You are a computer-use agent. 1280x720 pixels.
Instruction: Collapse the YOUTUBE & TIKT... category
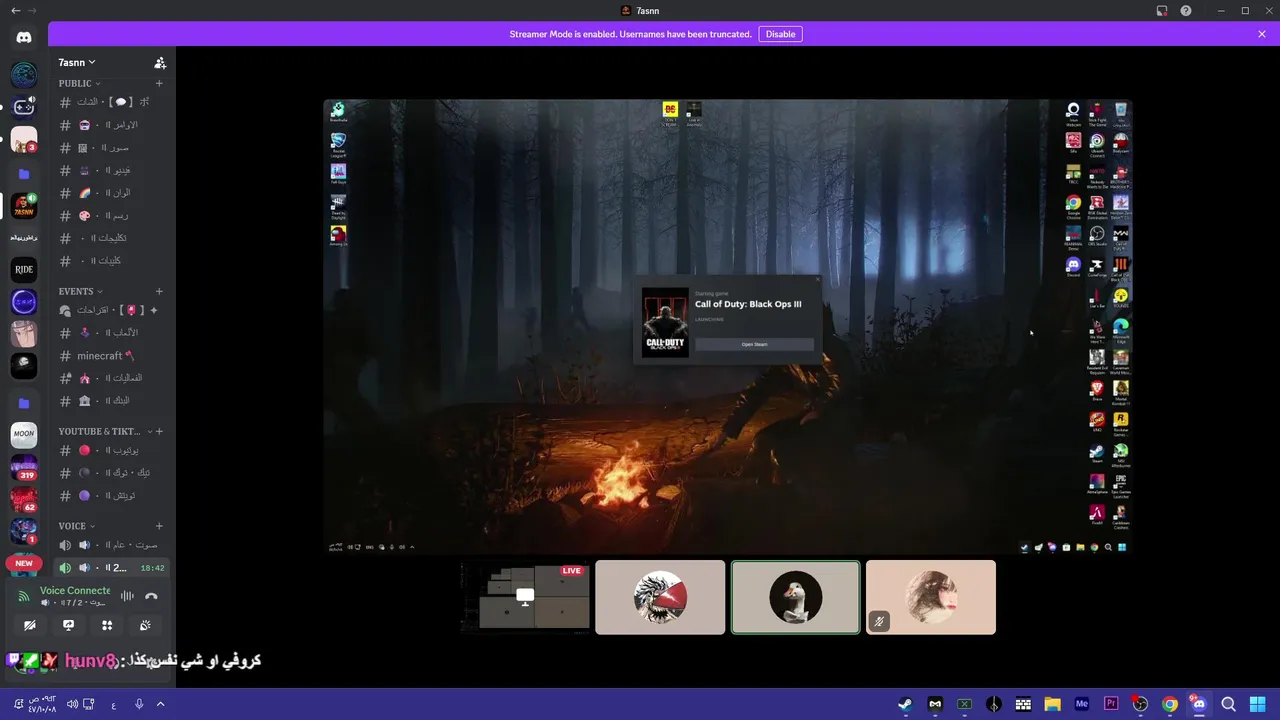tap(104, 431)
